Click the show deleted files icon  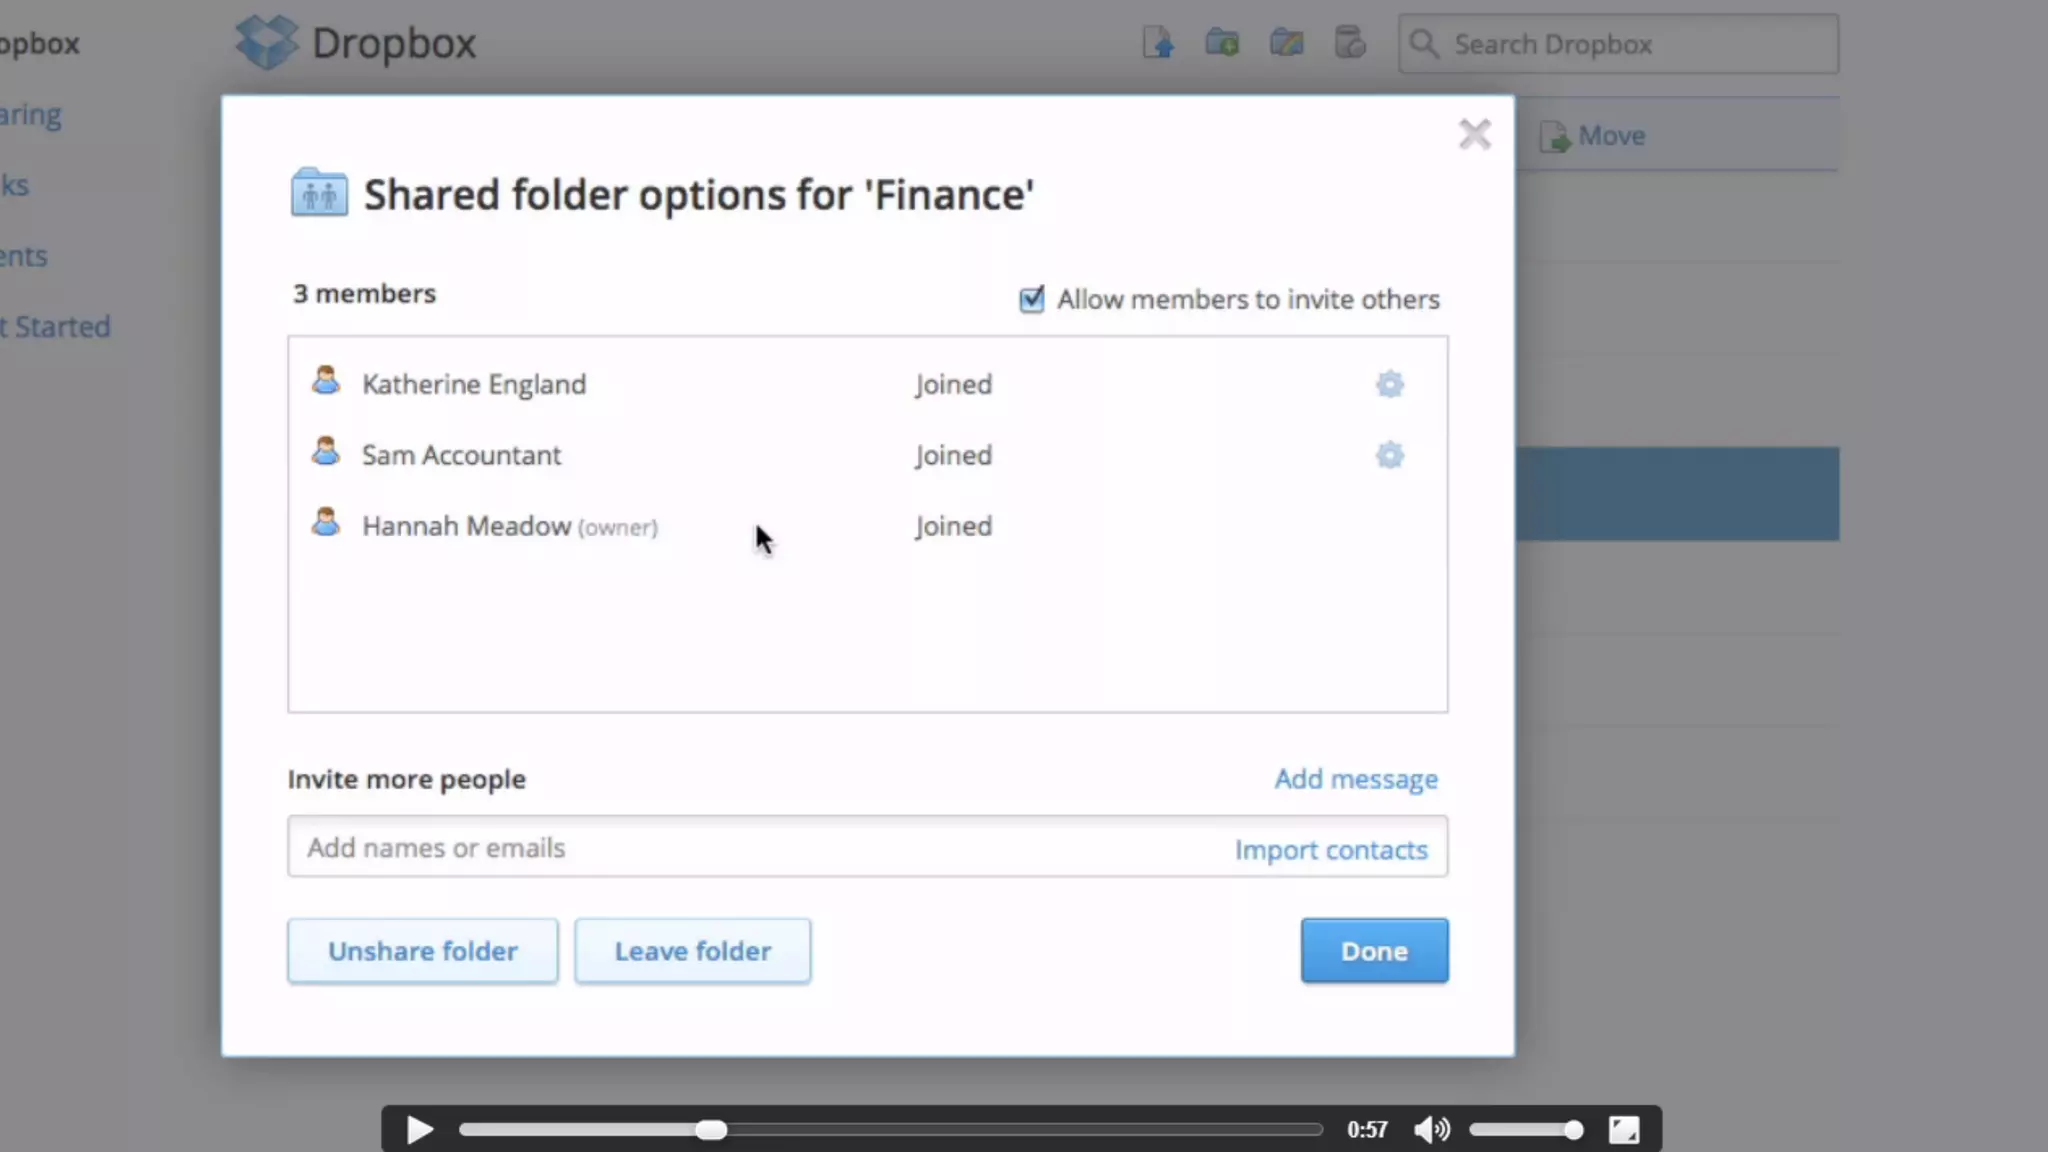(1350, 43)
